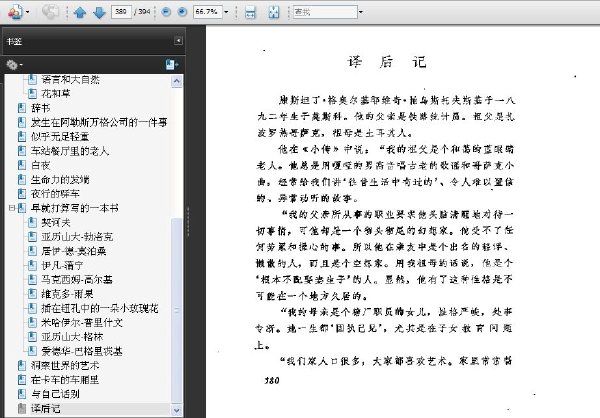This screenshot has width=600, height=418.
Task: Click the fit full page icon
Action: [x=274, y=12]
